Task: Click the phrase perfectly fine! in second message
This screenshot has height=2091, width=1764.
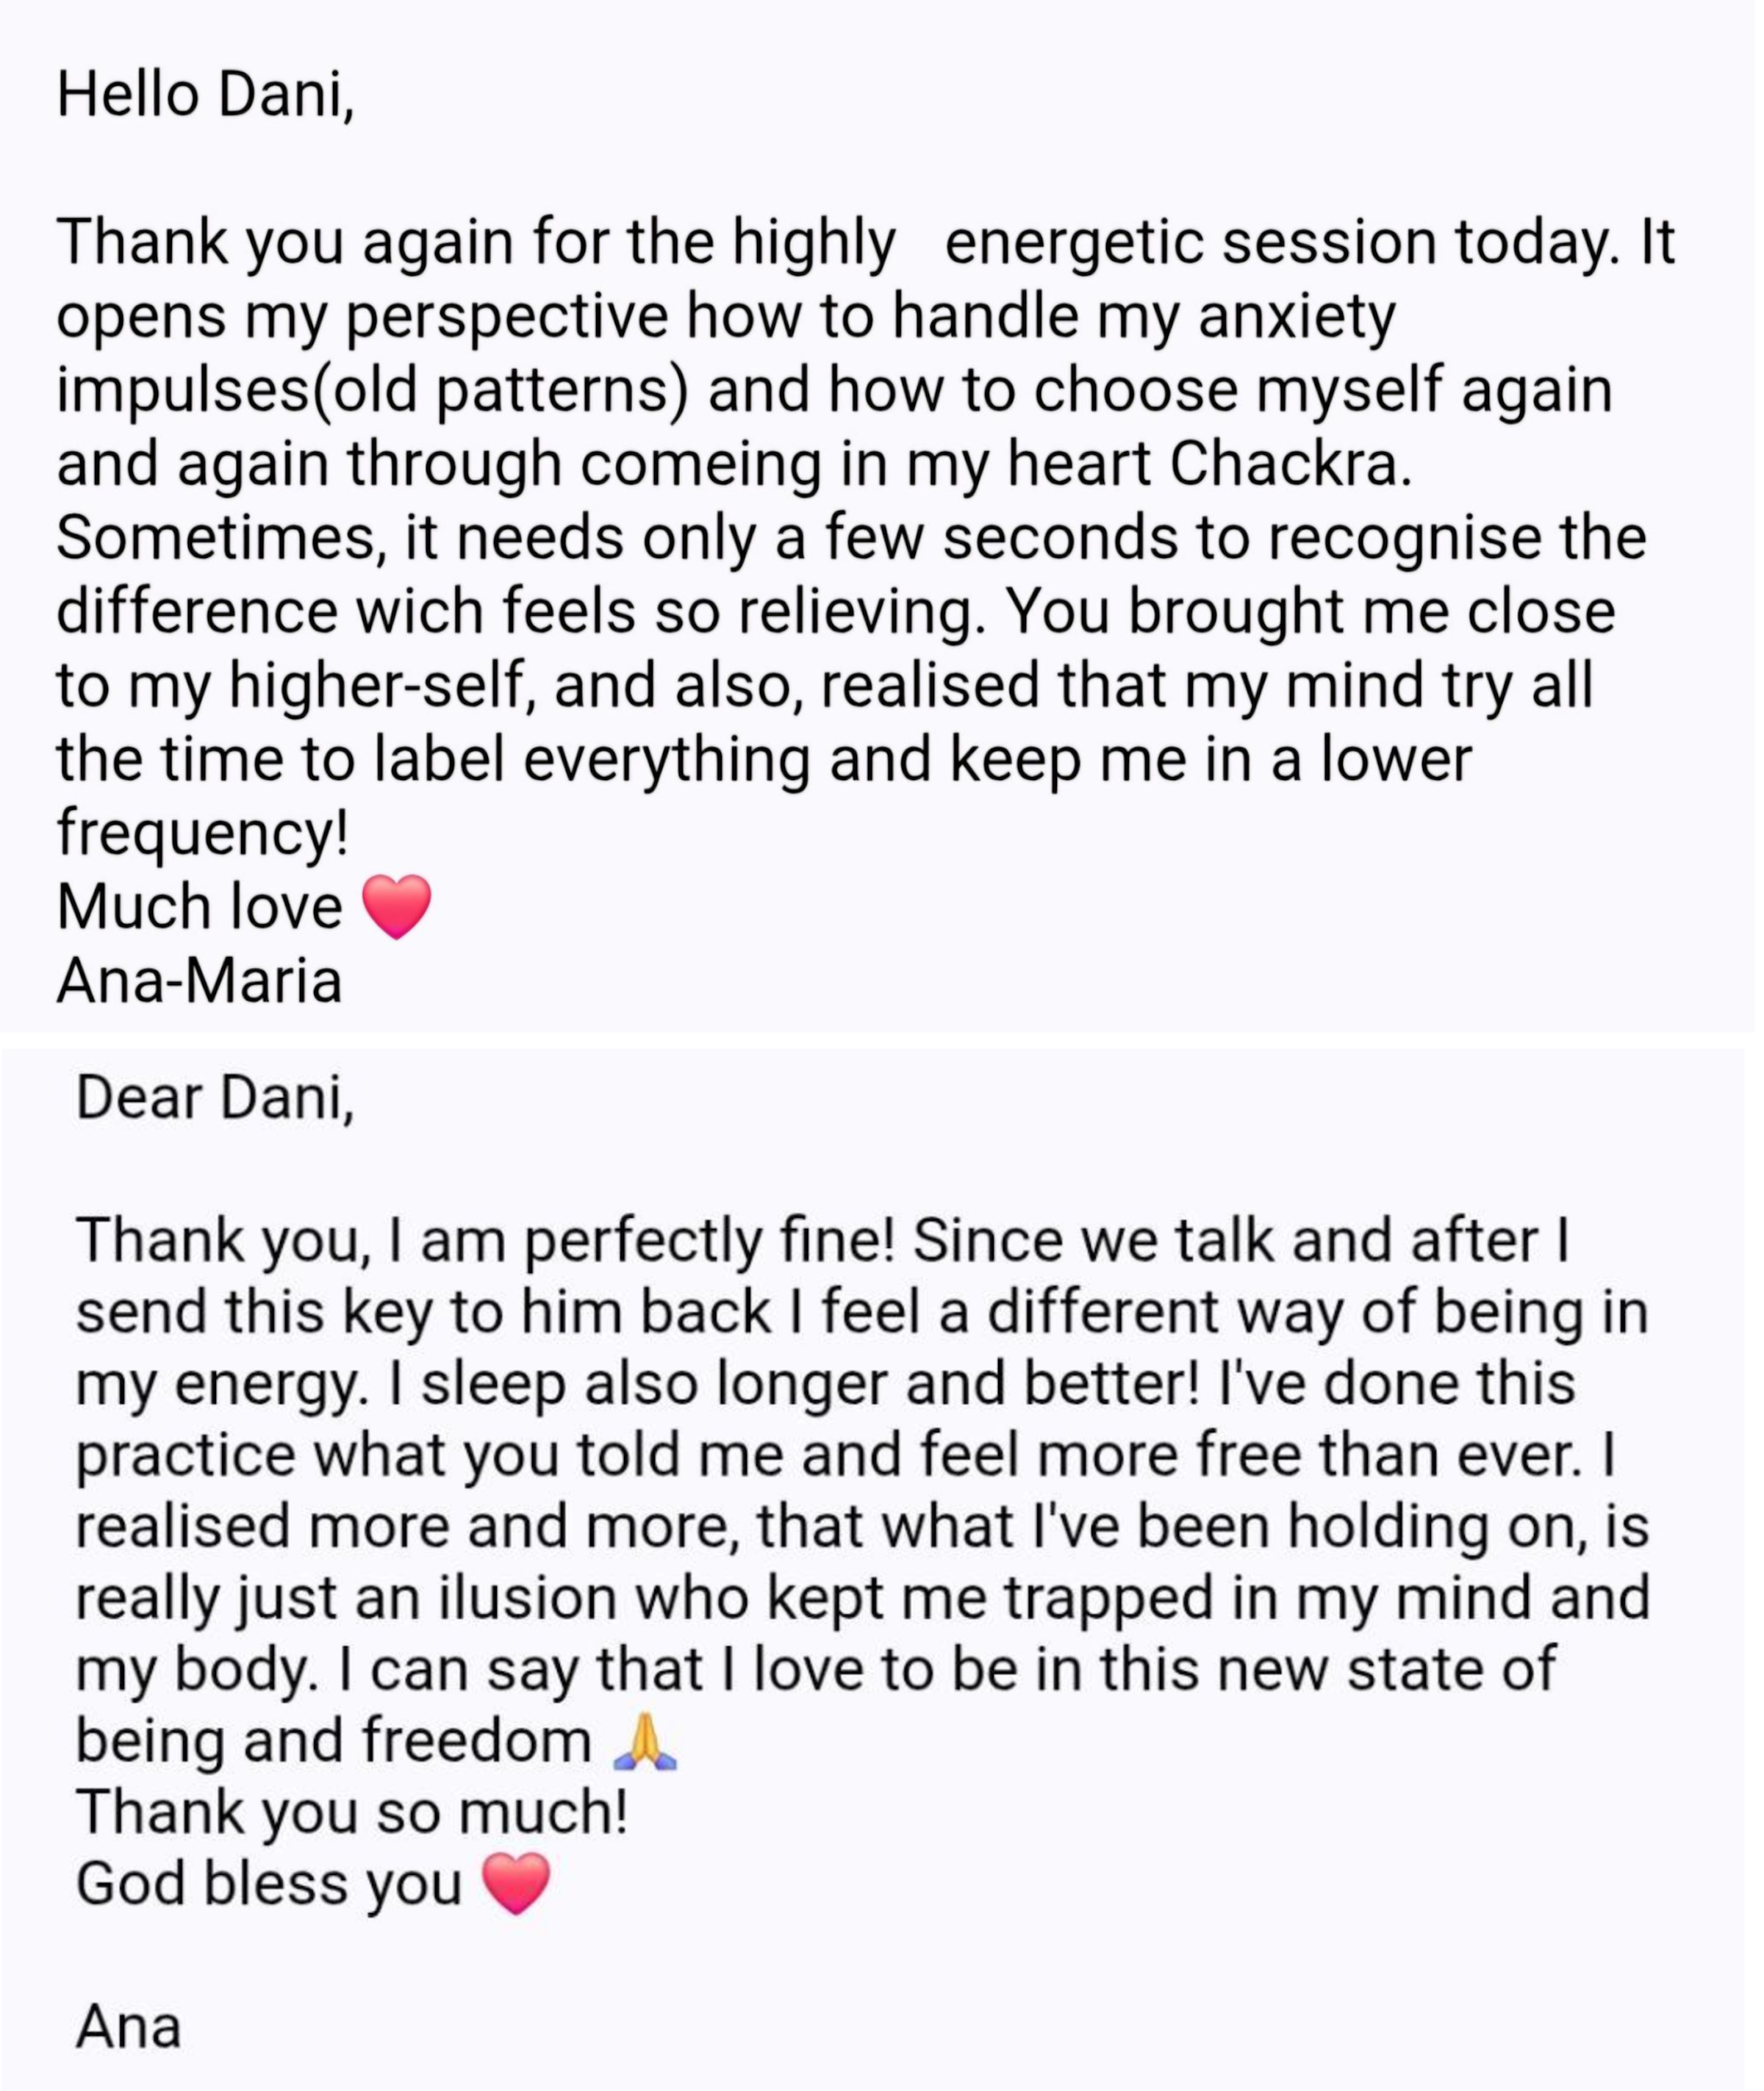Action: [x=709, y=1242]
